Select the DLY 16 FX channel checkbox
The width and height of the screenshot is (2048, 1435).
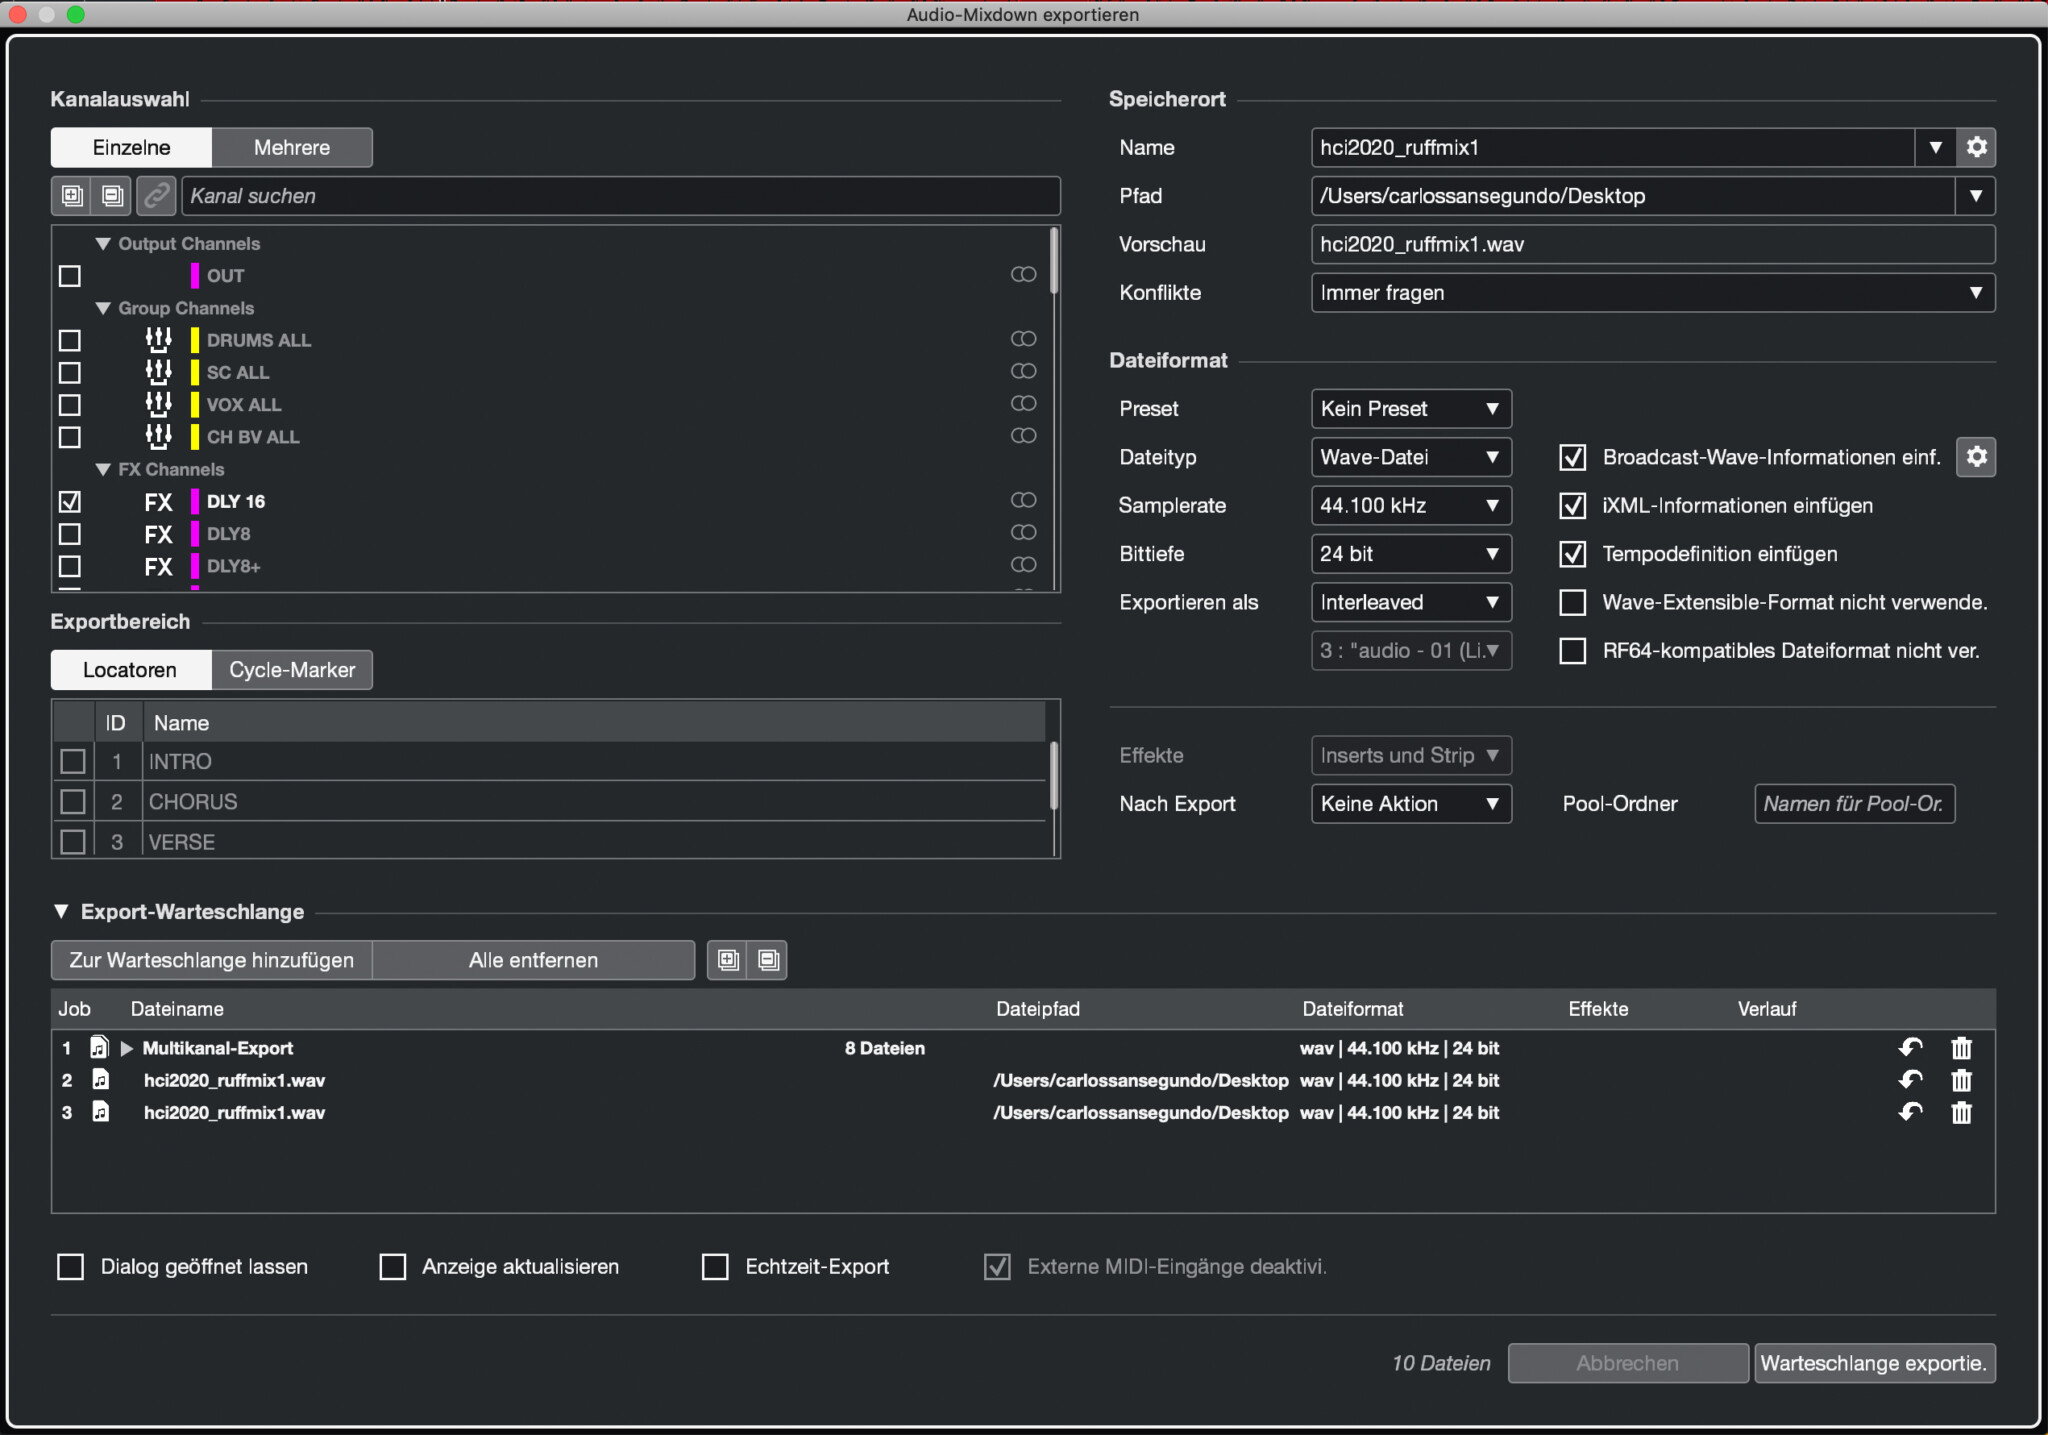[69, 501]
